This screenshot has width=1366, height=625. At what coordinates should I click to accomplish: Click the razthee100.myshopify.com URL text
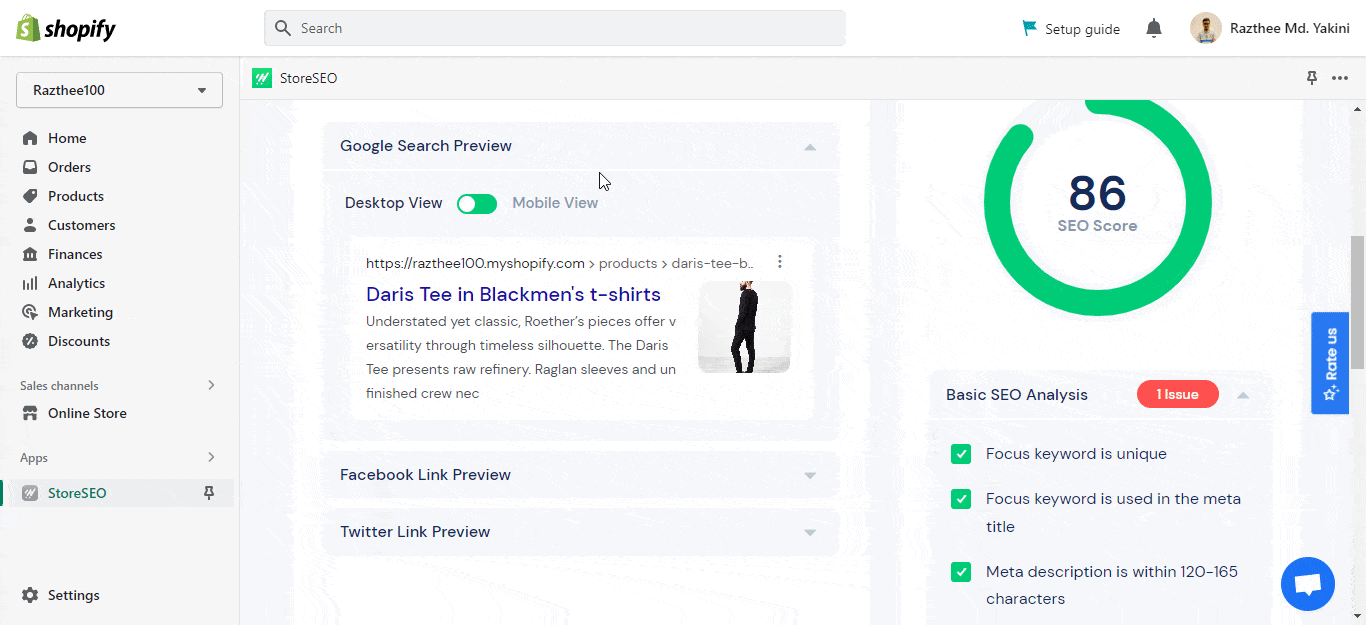tap(475, 263)
